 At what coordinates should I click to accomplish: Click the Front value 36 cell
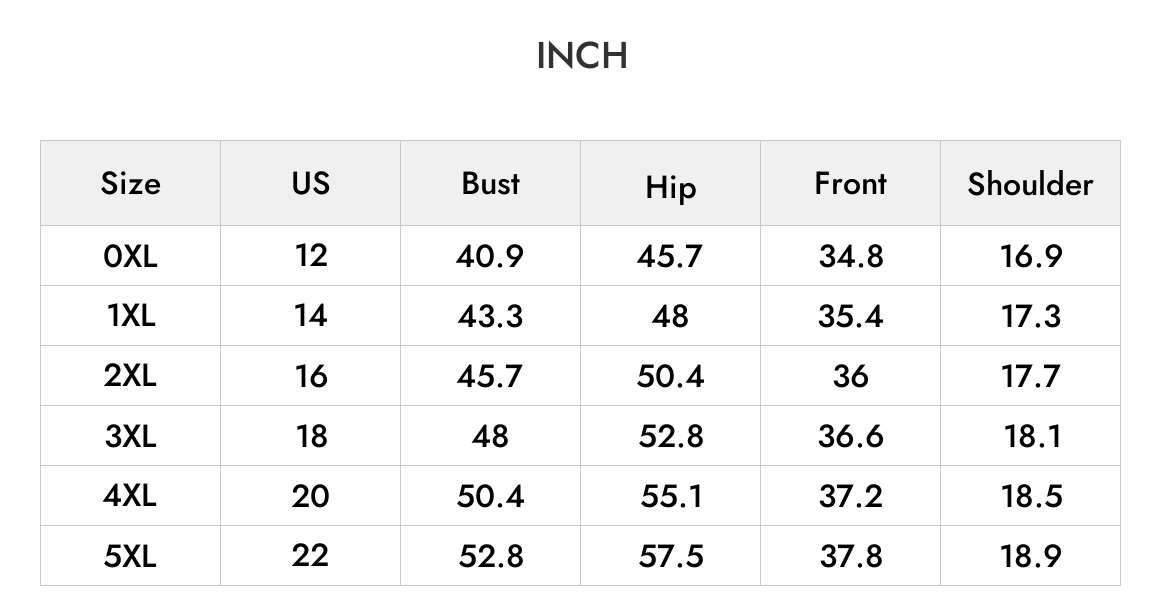(x=850, y=376)
